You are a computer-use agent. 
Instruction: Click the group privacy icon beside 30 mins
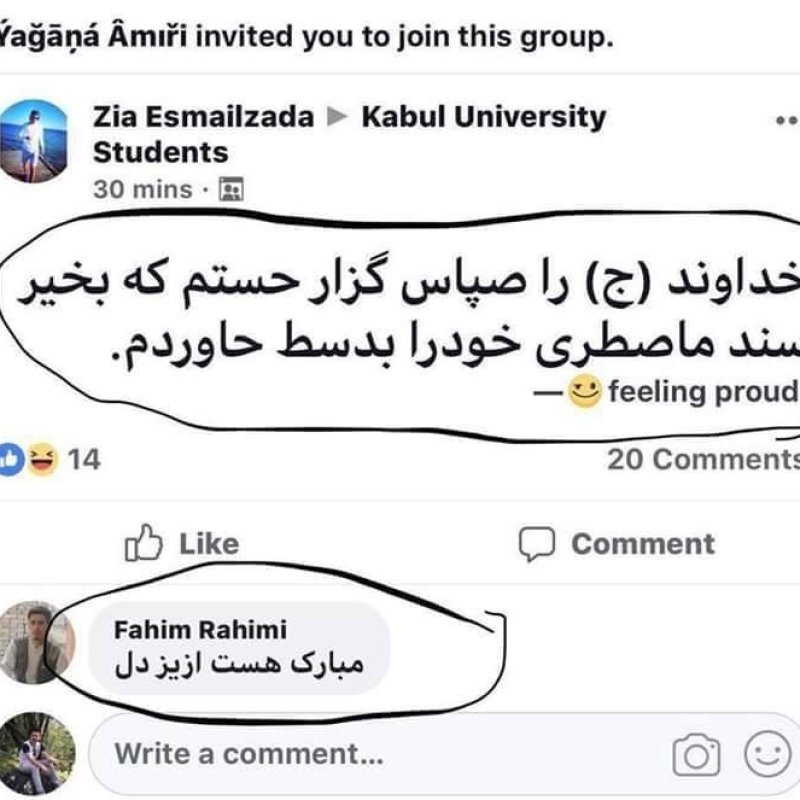pyautogui.click(x=231, y=188)
